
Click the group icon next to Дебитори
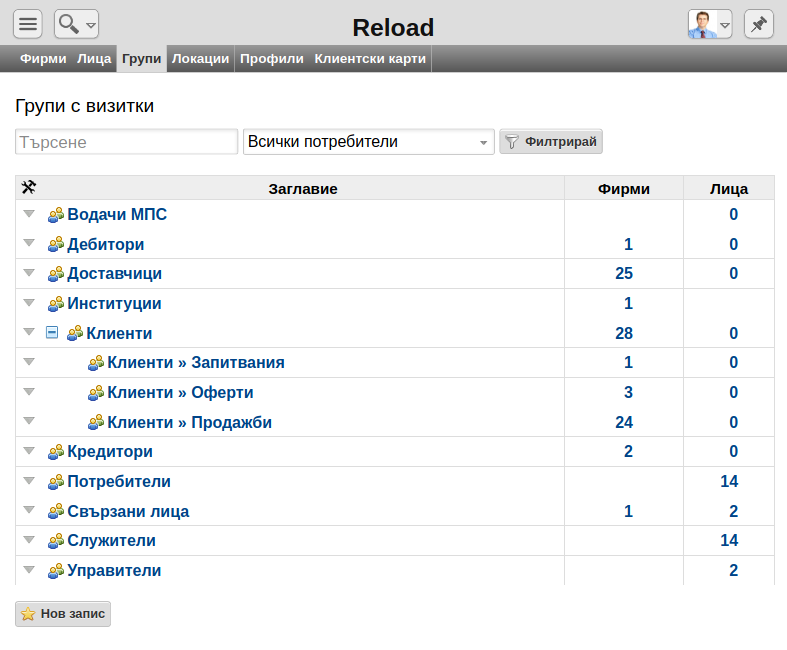point(56,244)
